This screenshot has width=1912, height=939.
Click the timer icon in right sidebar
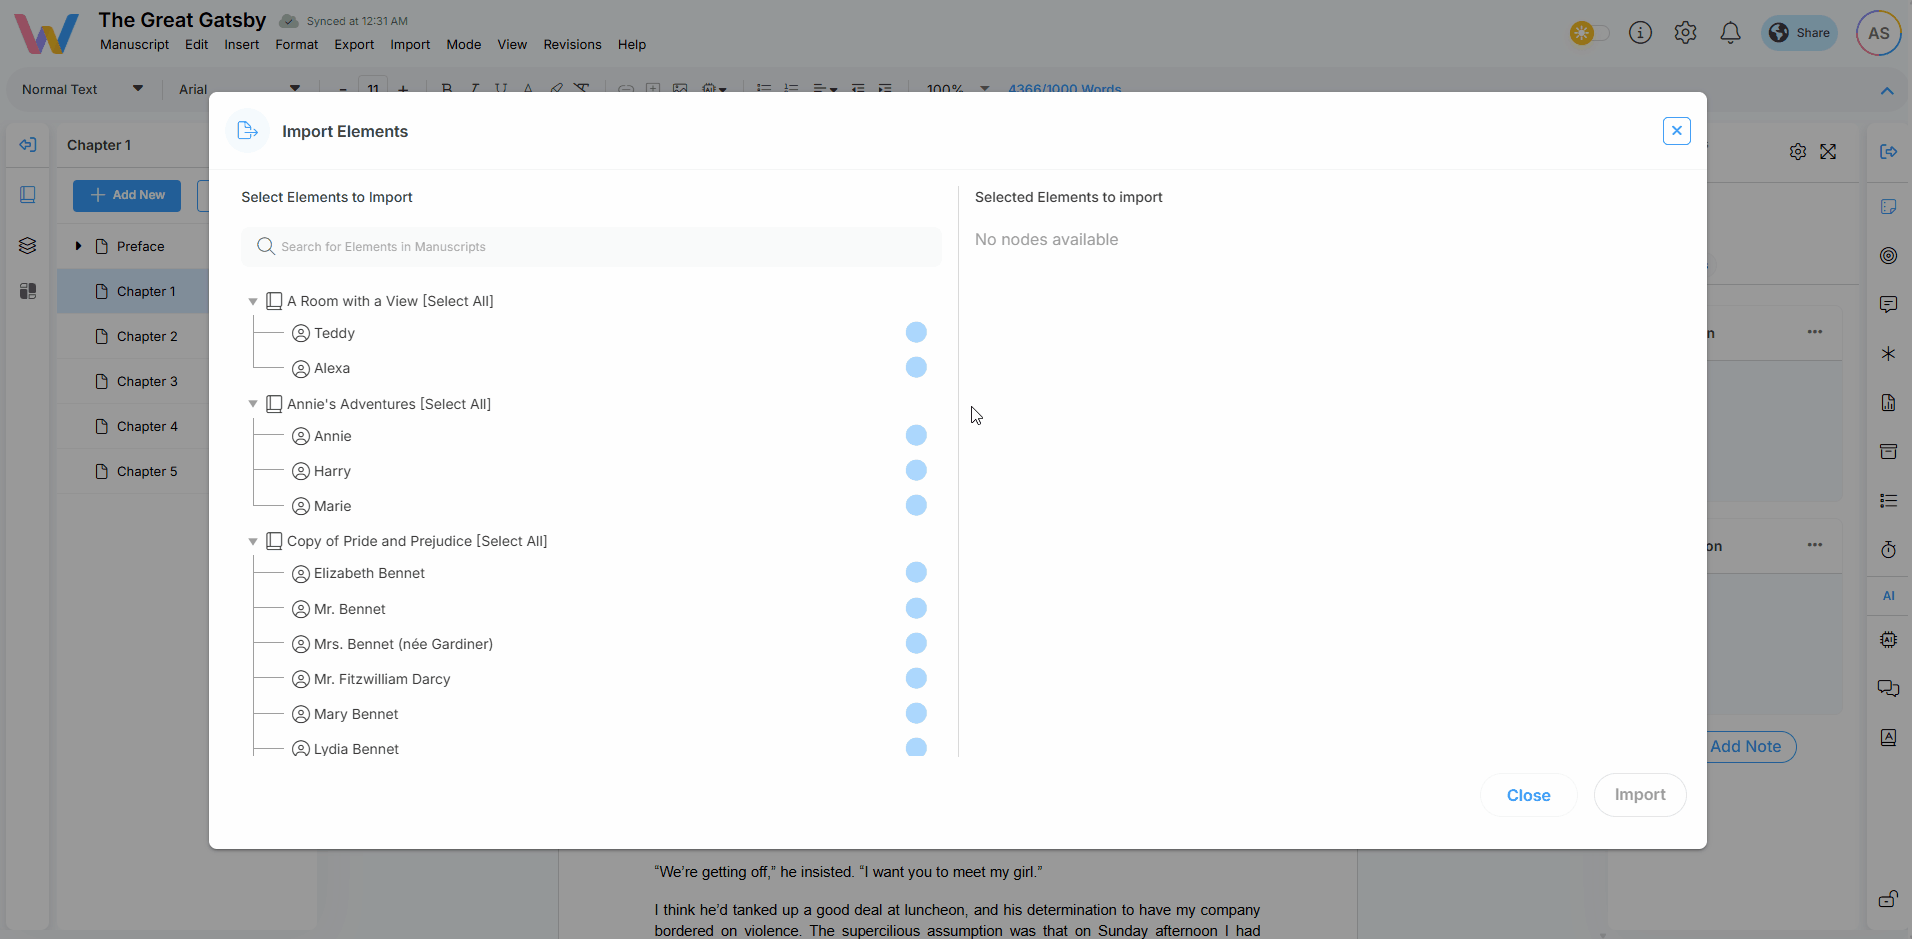click(x=1888, y=550)
